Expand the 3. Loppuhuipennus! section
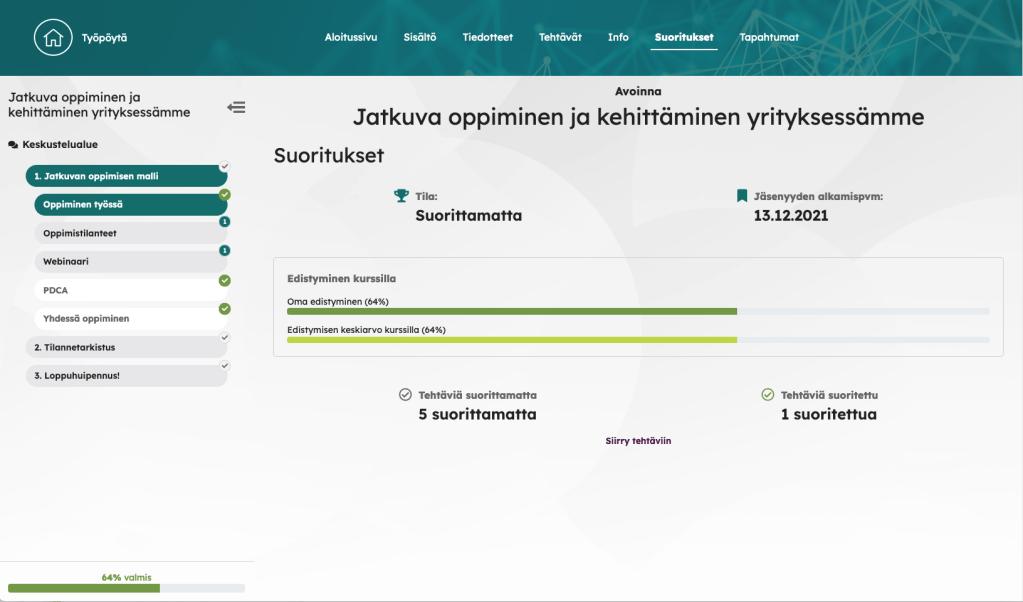The width and height of the screenshot is (1023, 602). (126, 376)
